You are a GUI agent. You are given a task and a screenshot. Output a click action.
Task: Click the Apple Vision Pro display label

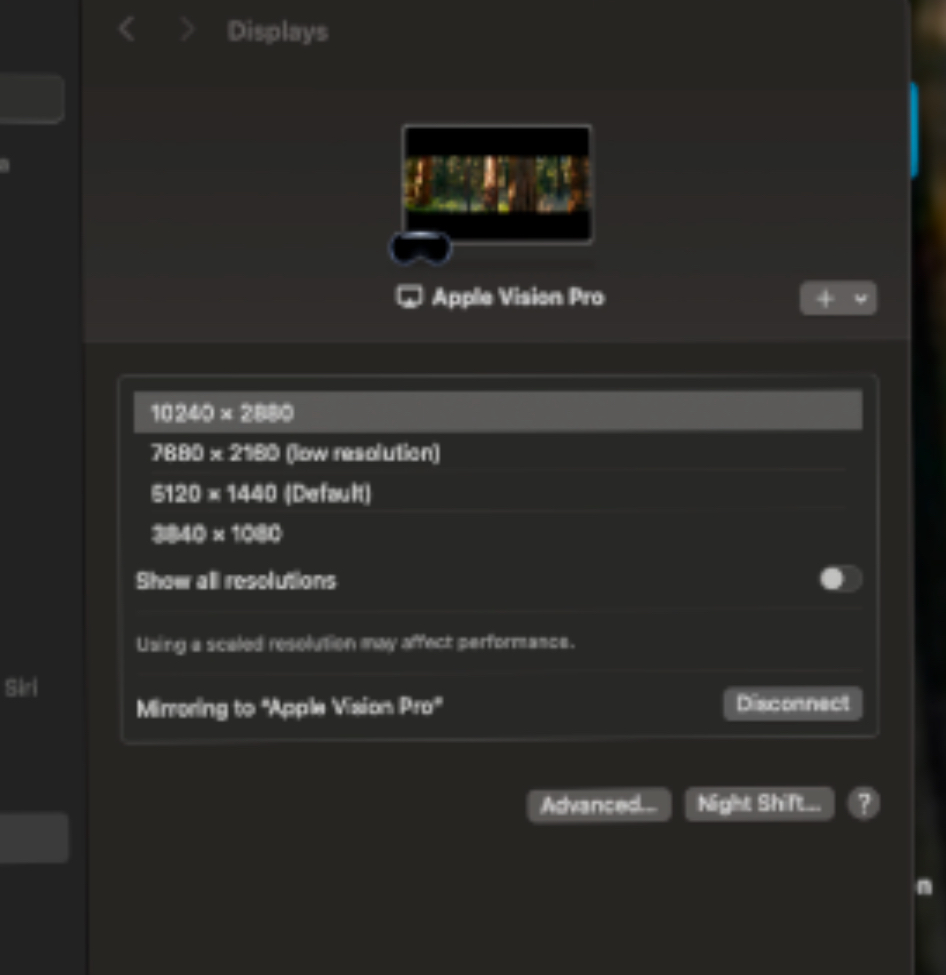pyautogui.click(x=518, y=297)
